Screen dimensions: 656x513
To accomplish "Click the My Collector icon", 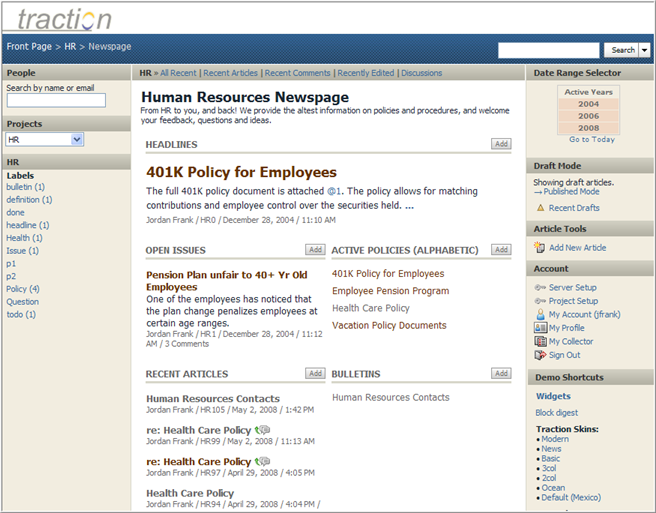I will tap(540, 342).
